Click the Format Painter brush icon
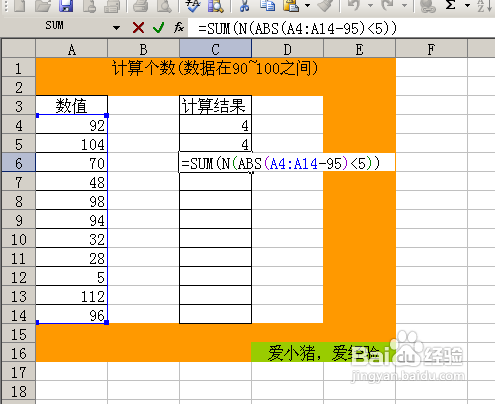The height and width of the screenshot is (404, 495). click(x=325, y=5)
